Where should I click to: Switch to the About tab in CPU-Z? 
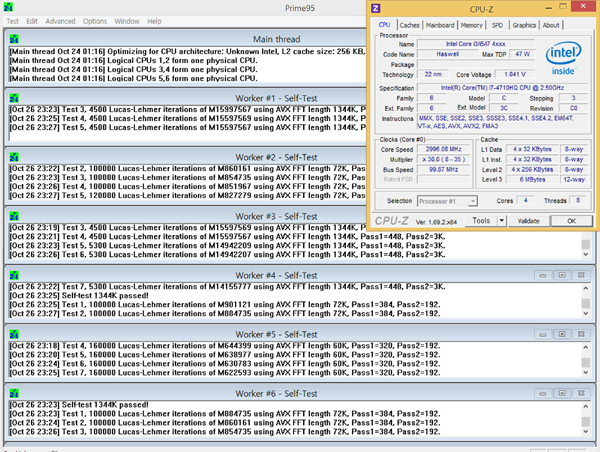tap(551, 25)
